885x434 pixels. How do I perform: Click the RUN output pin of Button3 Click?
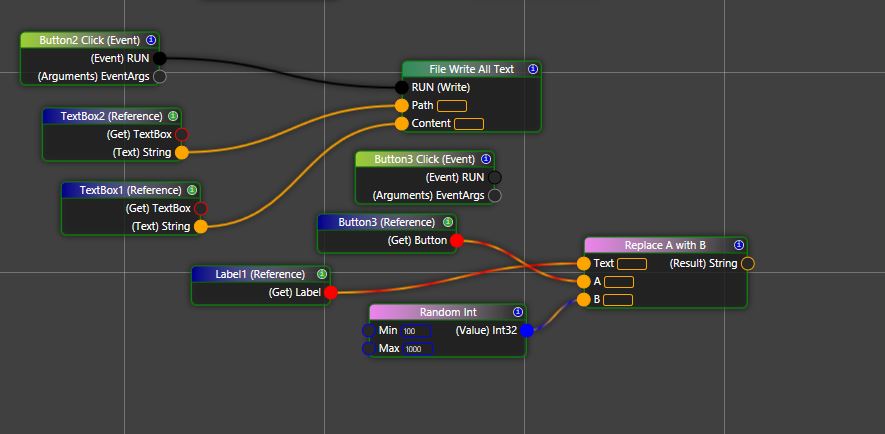[x=494, y=177]
